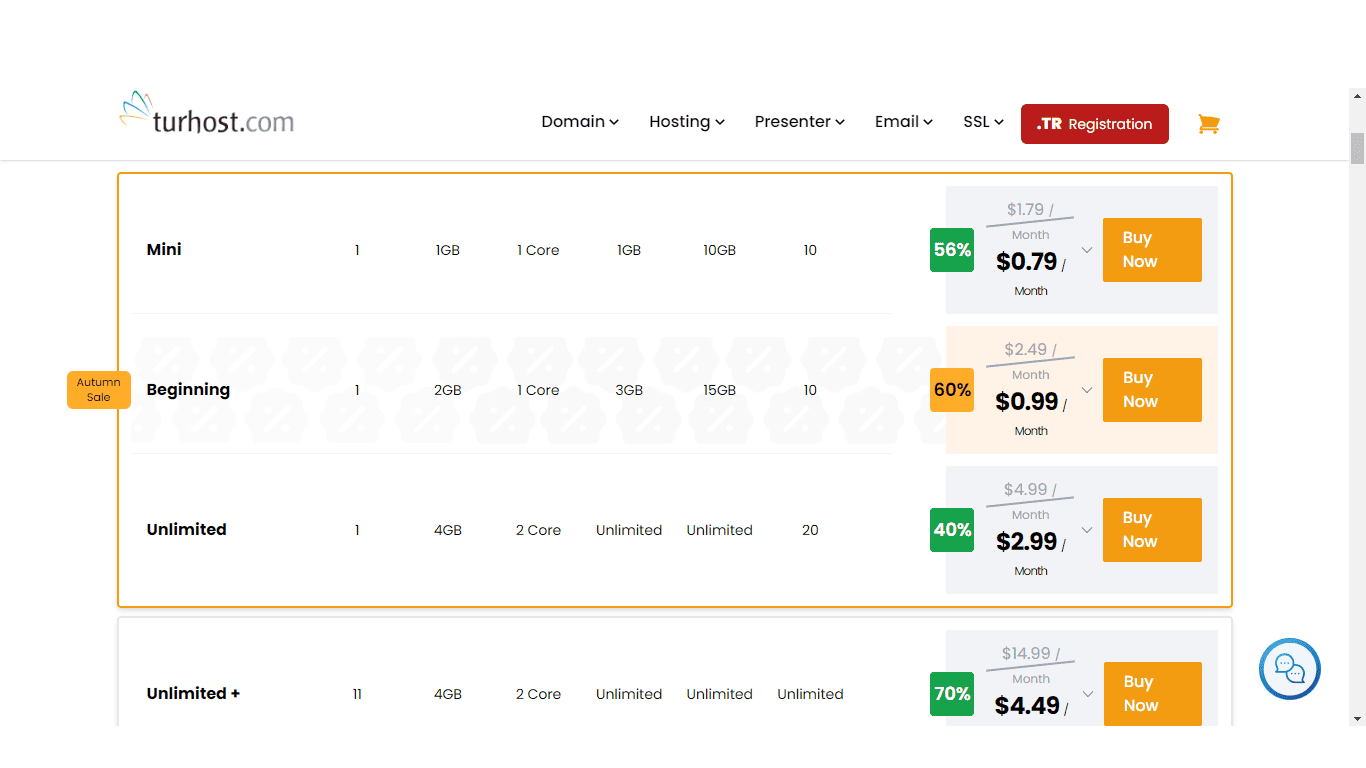Viewport: 1366px width, 768px height.
Task: Select the Beginning plan name
Action: click(188, 390)
